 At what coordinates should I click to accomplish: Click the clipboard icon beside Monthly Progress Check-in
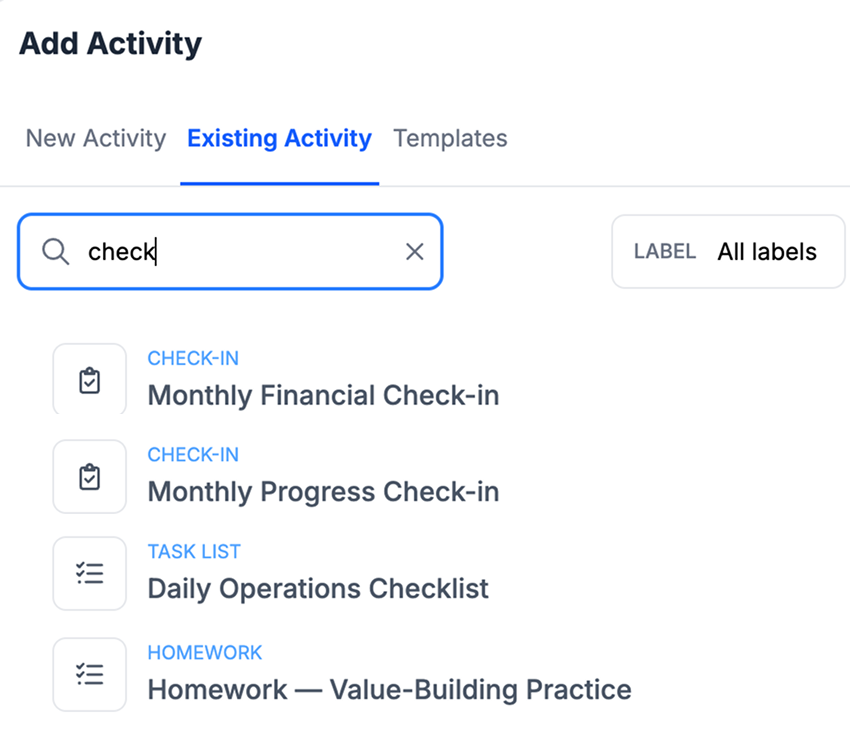[x=89, y=476]
